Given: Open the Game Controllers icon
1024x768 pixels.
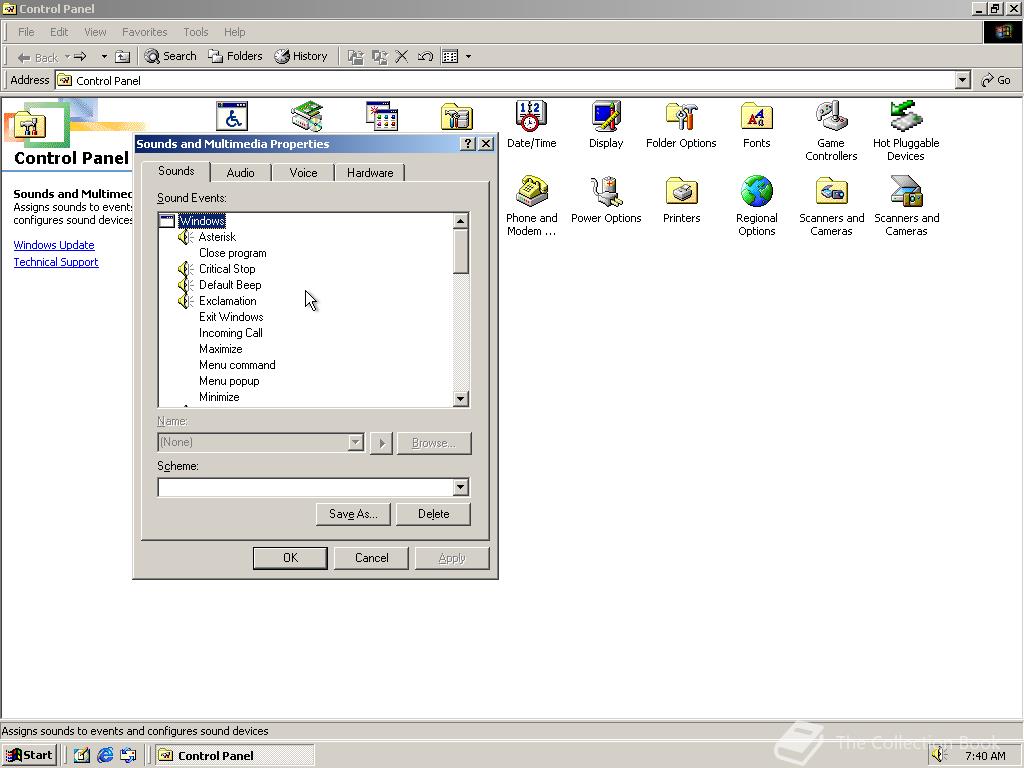Looking at the screenshot, I should coord(831,131).
